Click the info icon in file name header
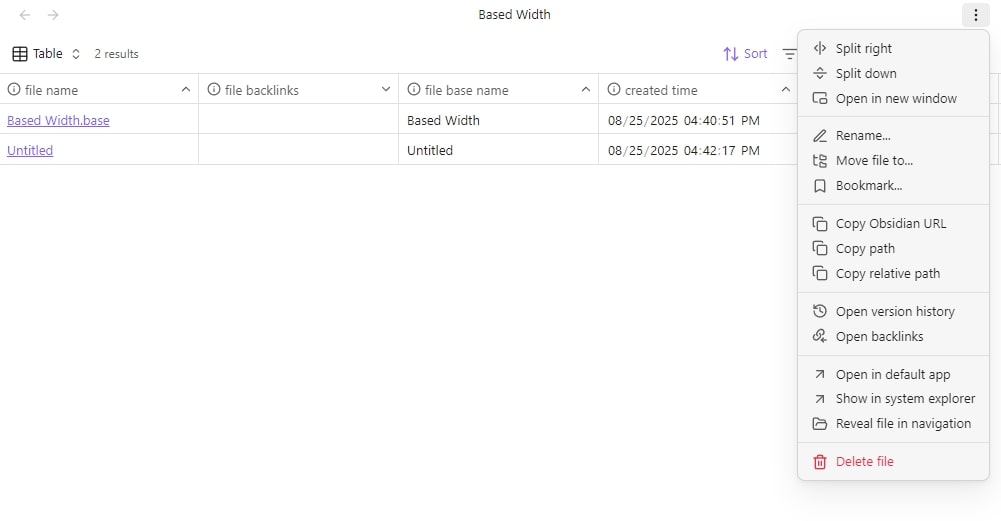The image size is (1001, 521). [13, 89]
